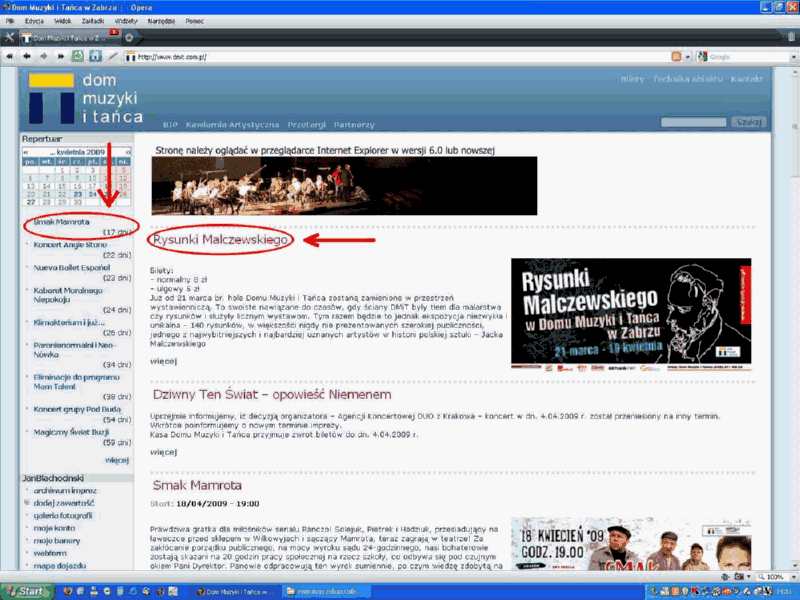Click the Dom Muzyki i Tańca logo
Screen dimensions: 800x600
[x=85, y=98]
